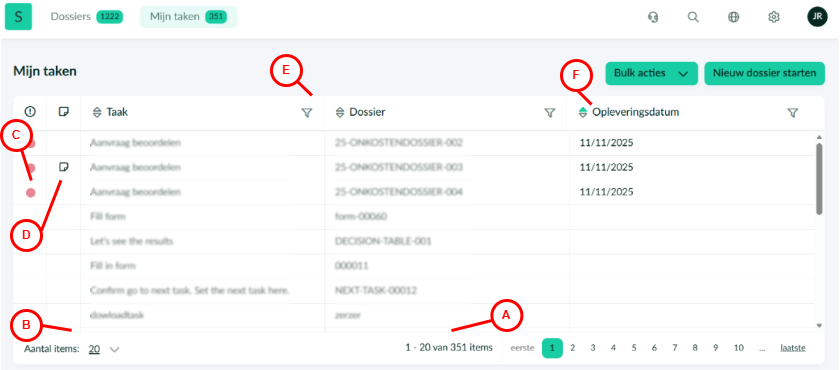840x370 pixels.
Task: Go to pagination page 5
Action: (634, 348)
